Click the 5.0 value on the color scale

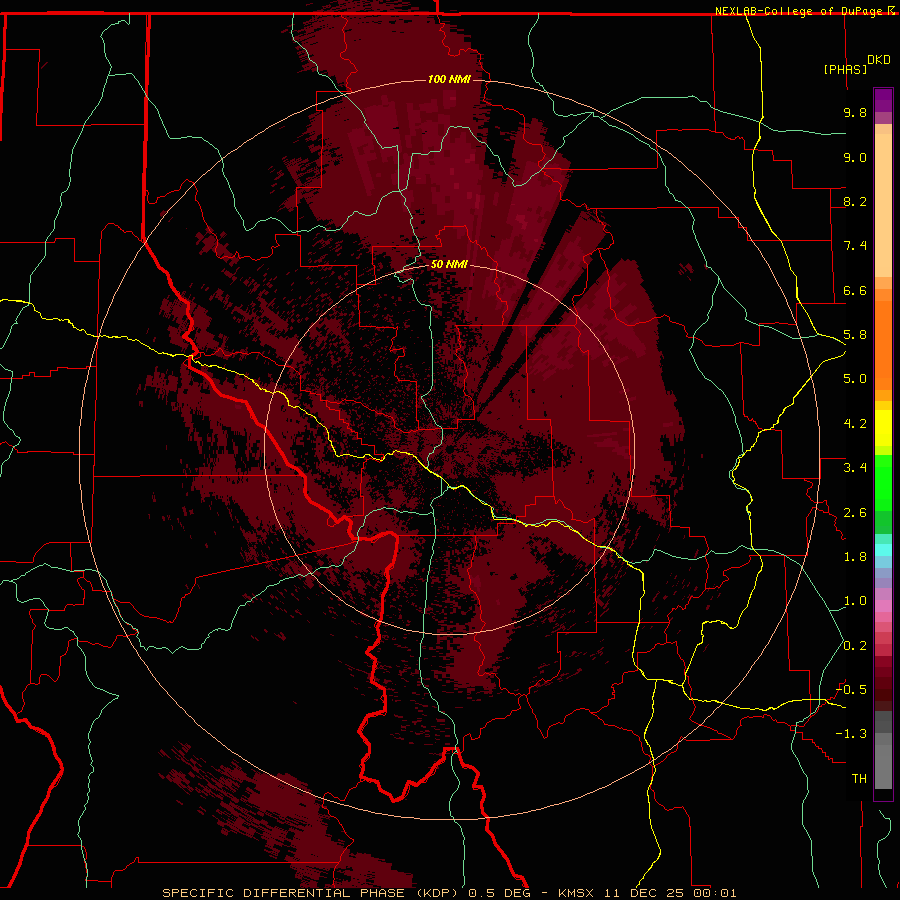pos(855,379)
